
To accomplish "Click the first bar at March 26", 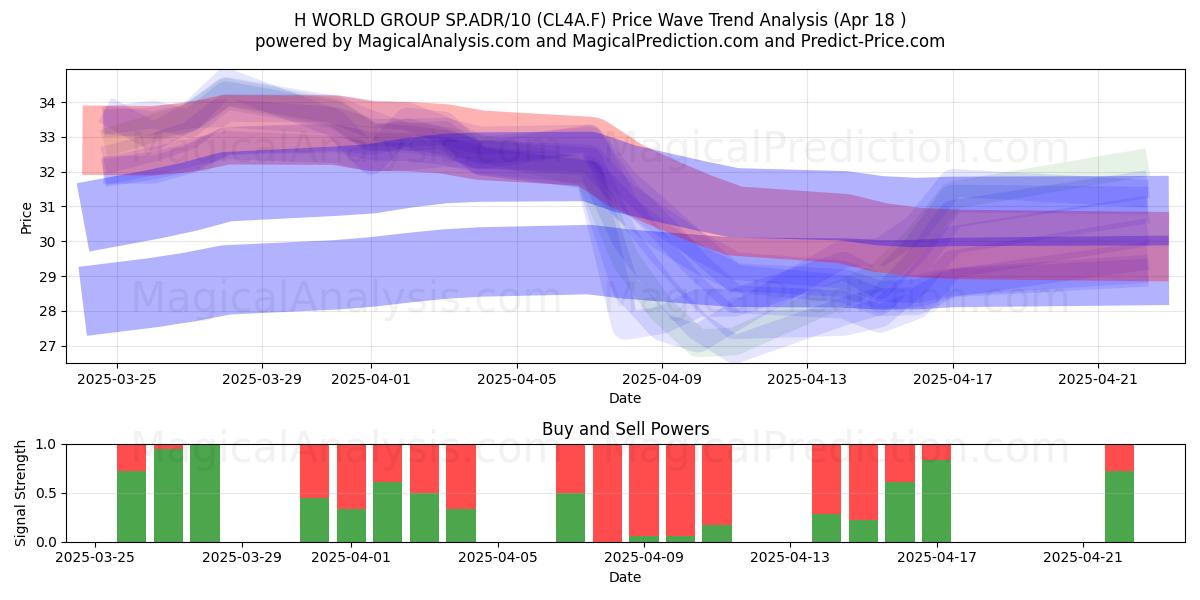I will (132, 493).
